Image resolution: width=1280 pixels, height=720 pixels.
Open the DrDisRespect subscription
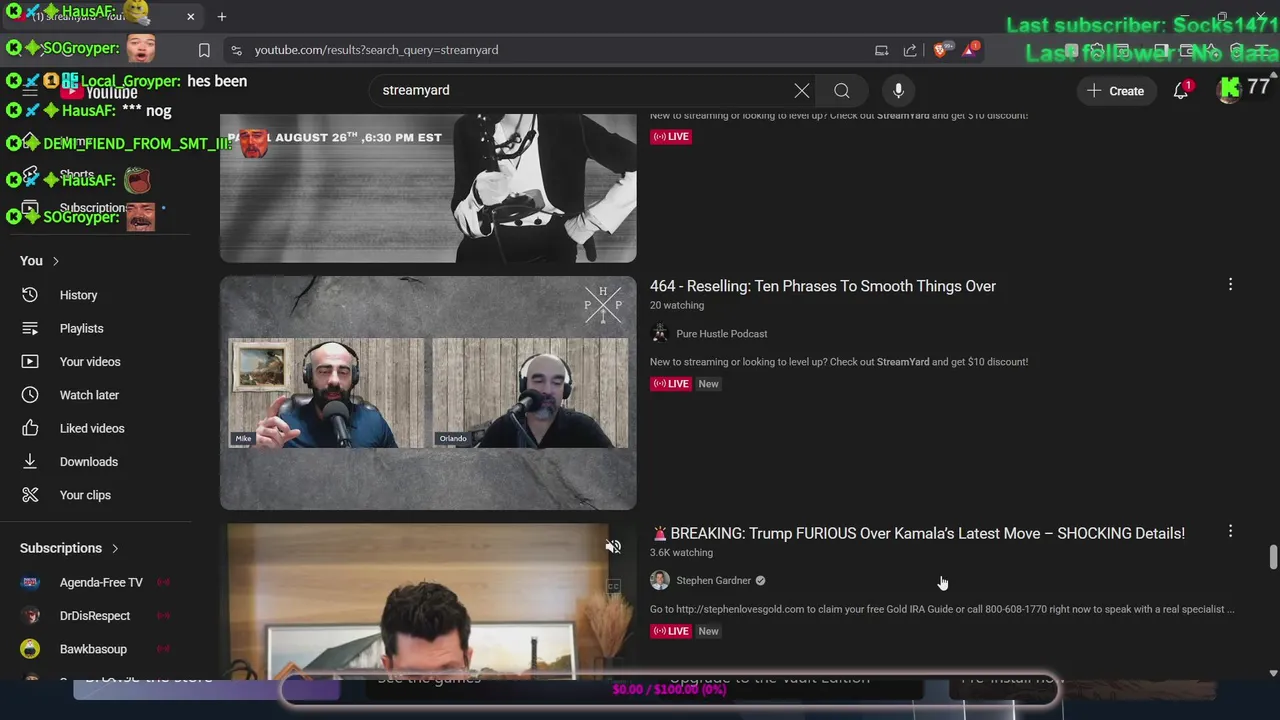click(x=95, y=616)
